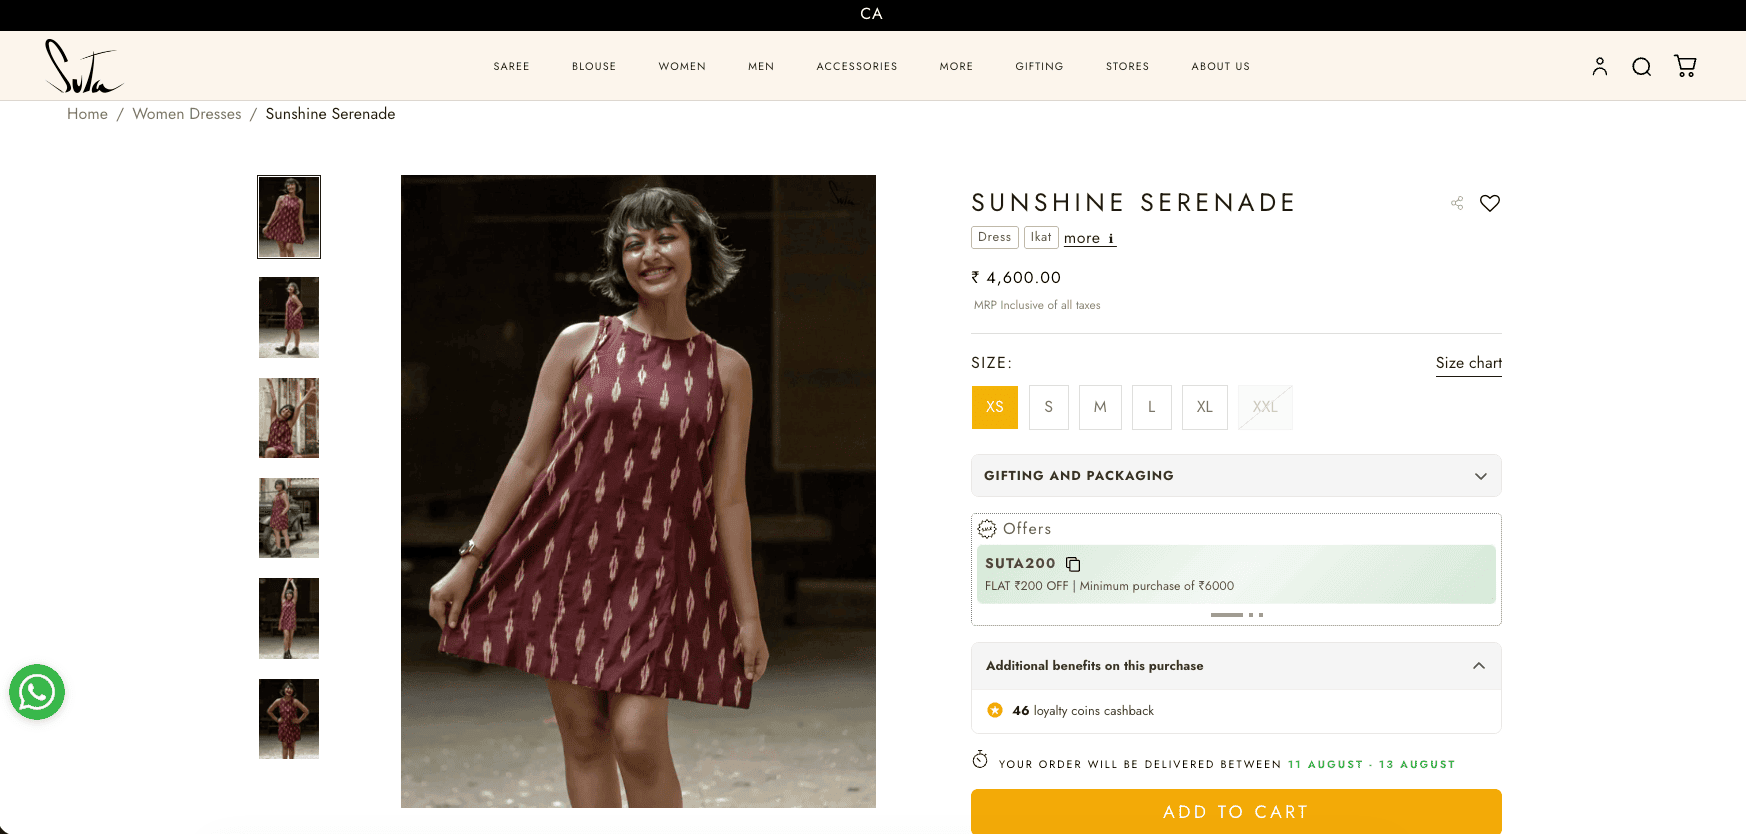Viewport: 1746px width, 834px height.
Task: Open the MEN menu
Action: [x=761, y=66]
